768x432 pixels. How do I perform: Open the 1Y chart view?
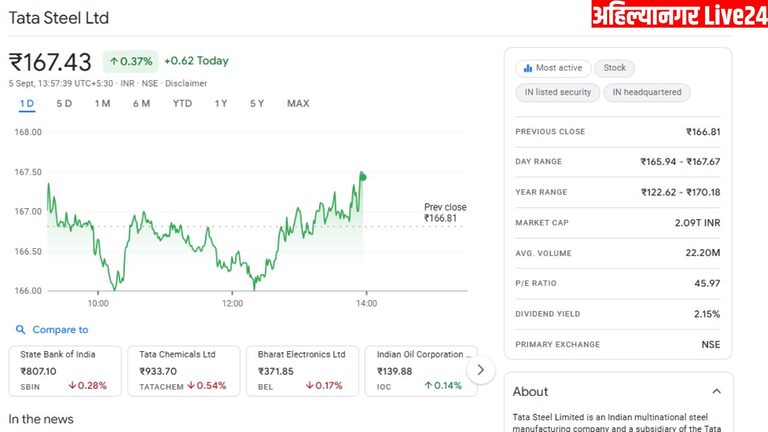[220, 104]
